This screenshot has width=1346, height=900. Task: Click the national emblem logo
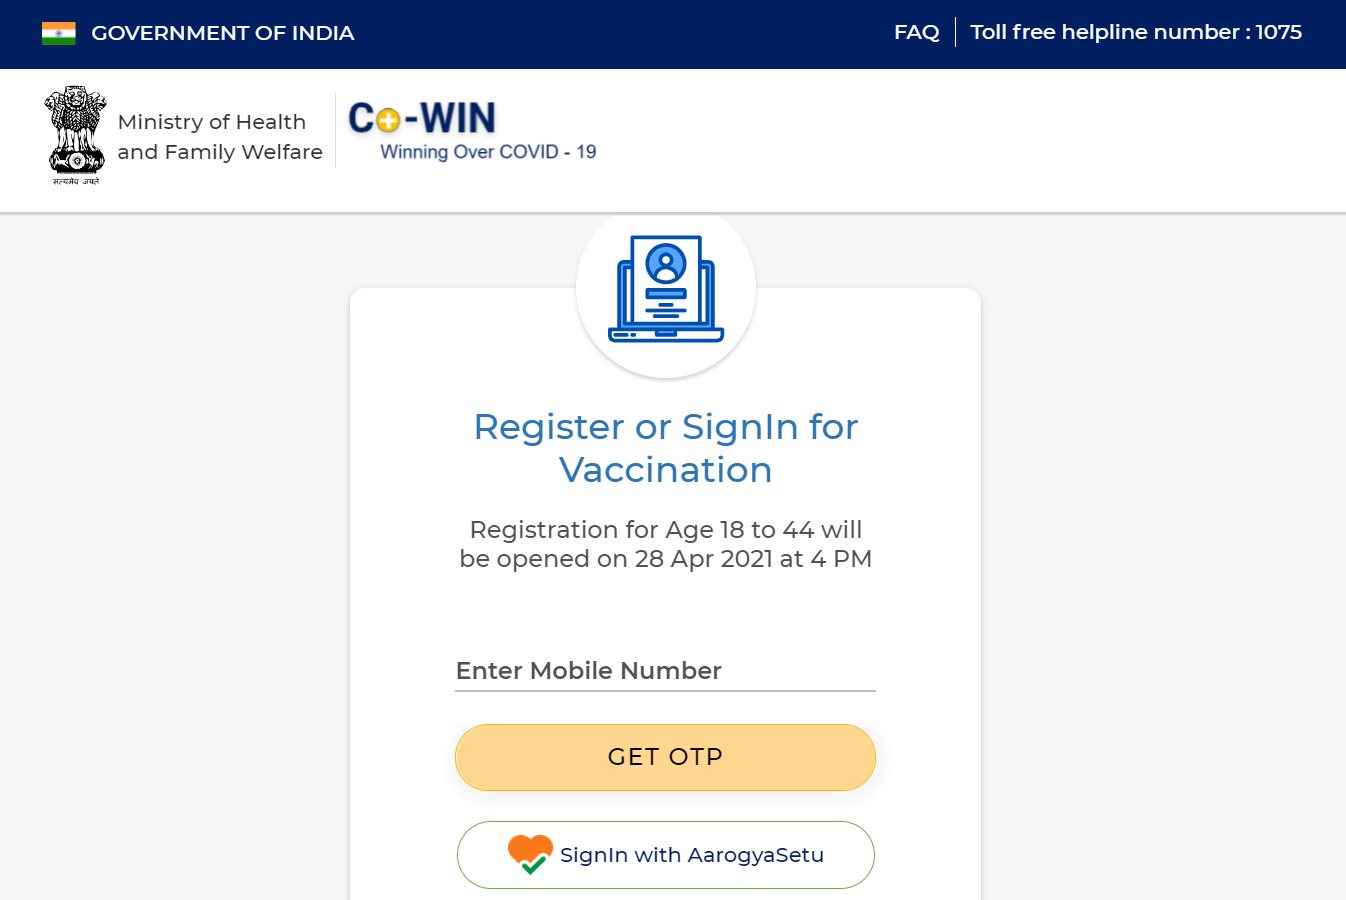[x=76, y=131]
